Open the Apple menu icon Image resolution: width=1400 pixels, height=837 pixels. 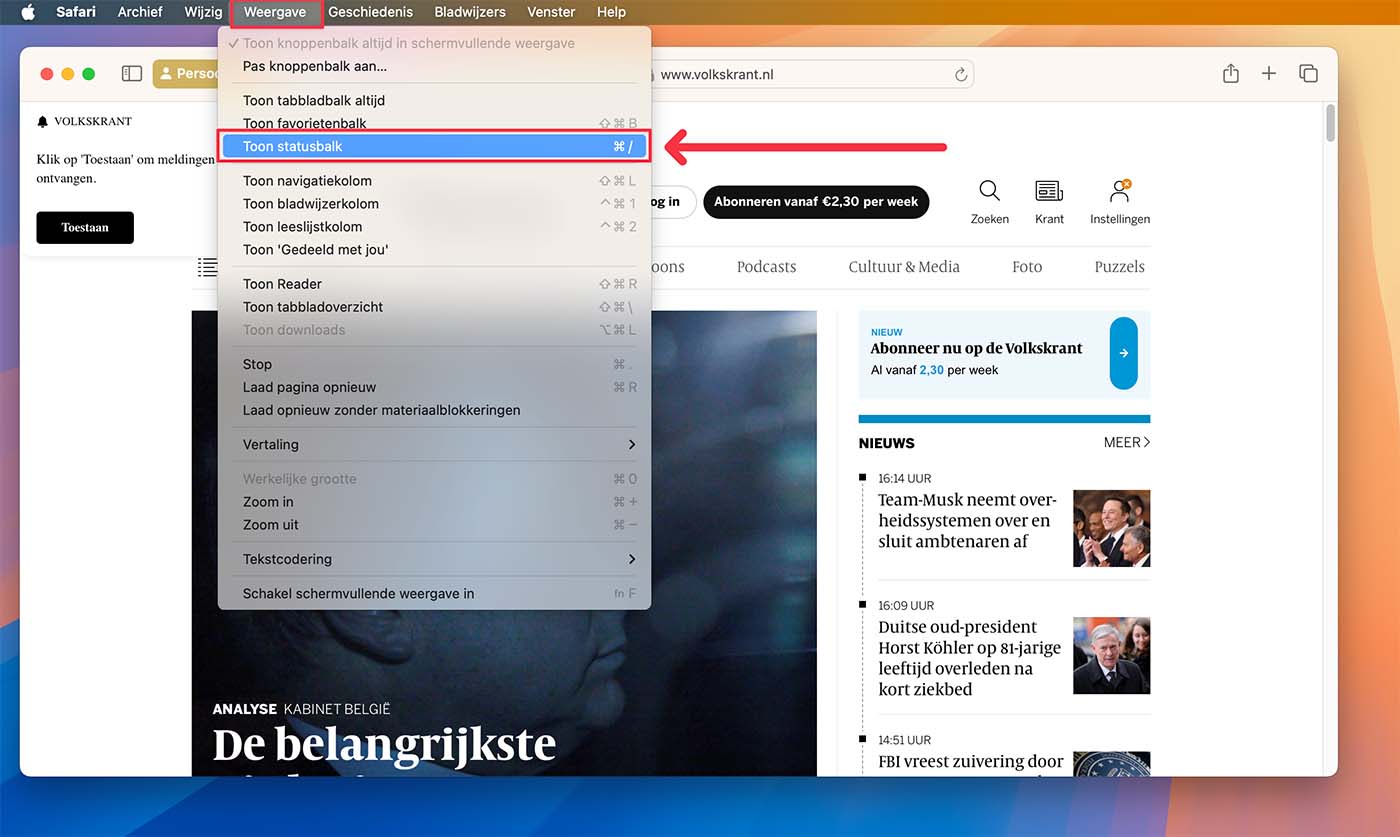(x=28, y=12)
